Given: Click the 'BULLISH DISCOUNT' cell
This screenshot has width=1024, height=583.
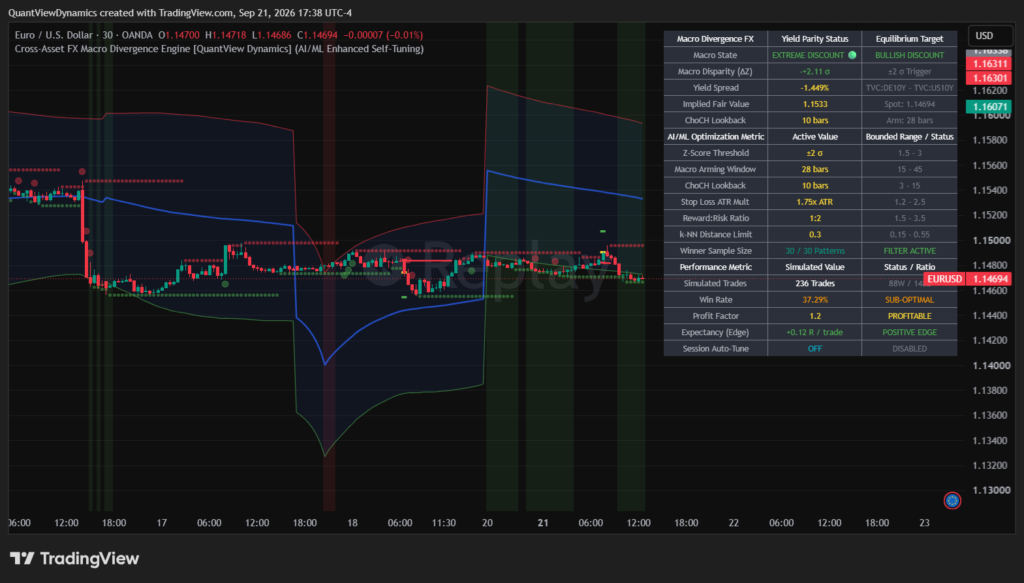Looking at the screenshot, I should (909, 55).
